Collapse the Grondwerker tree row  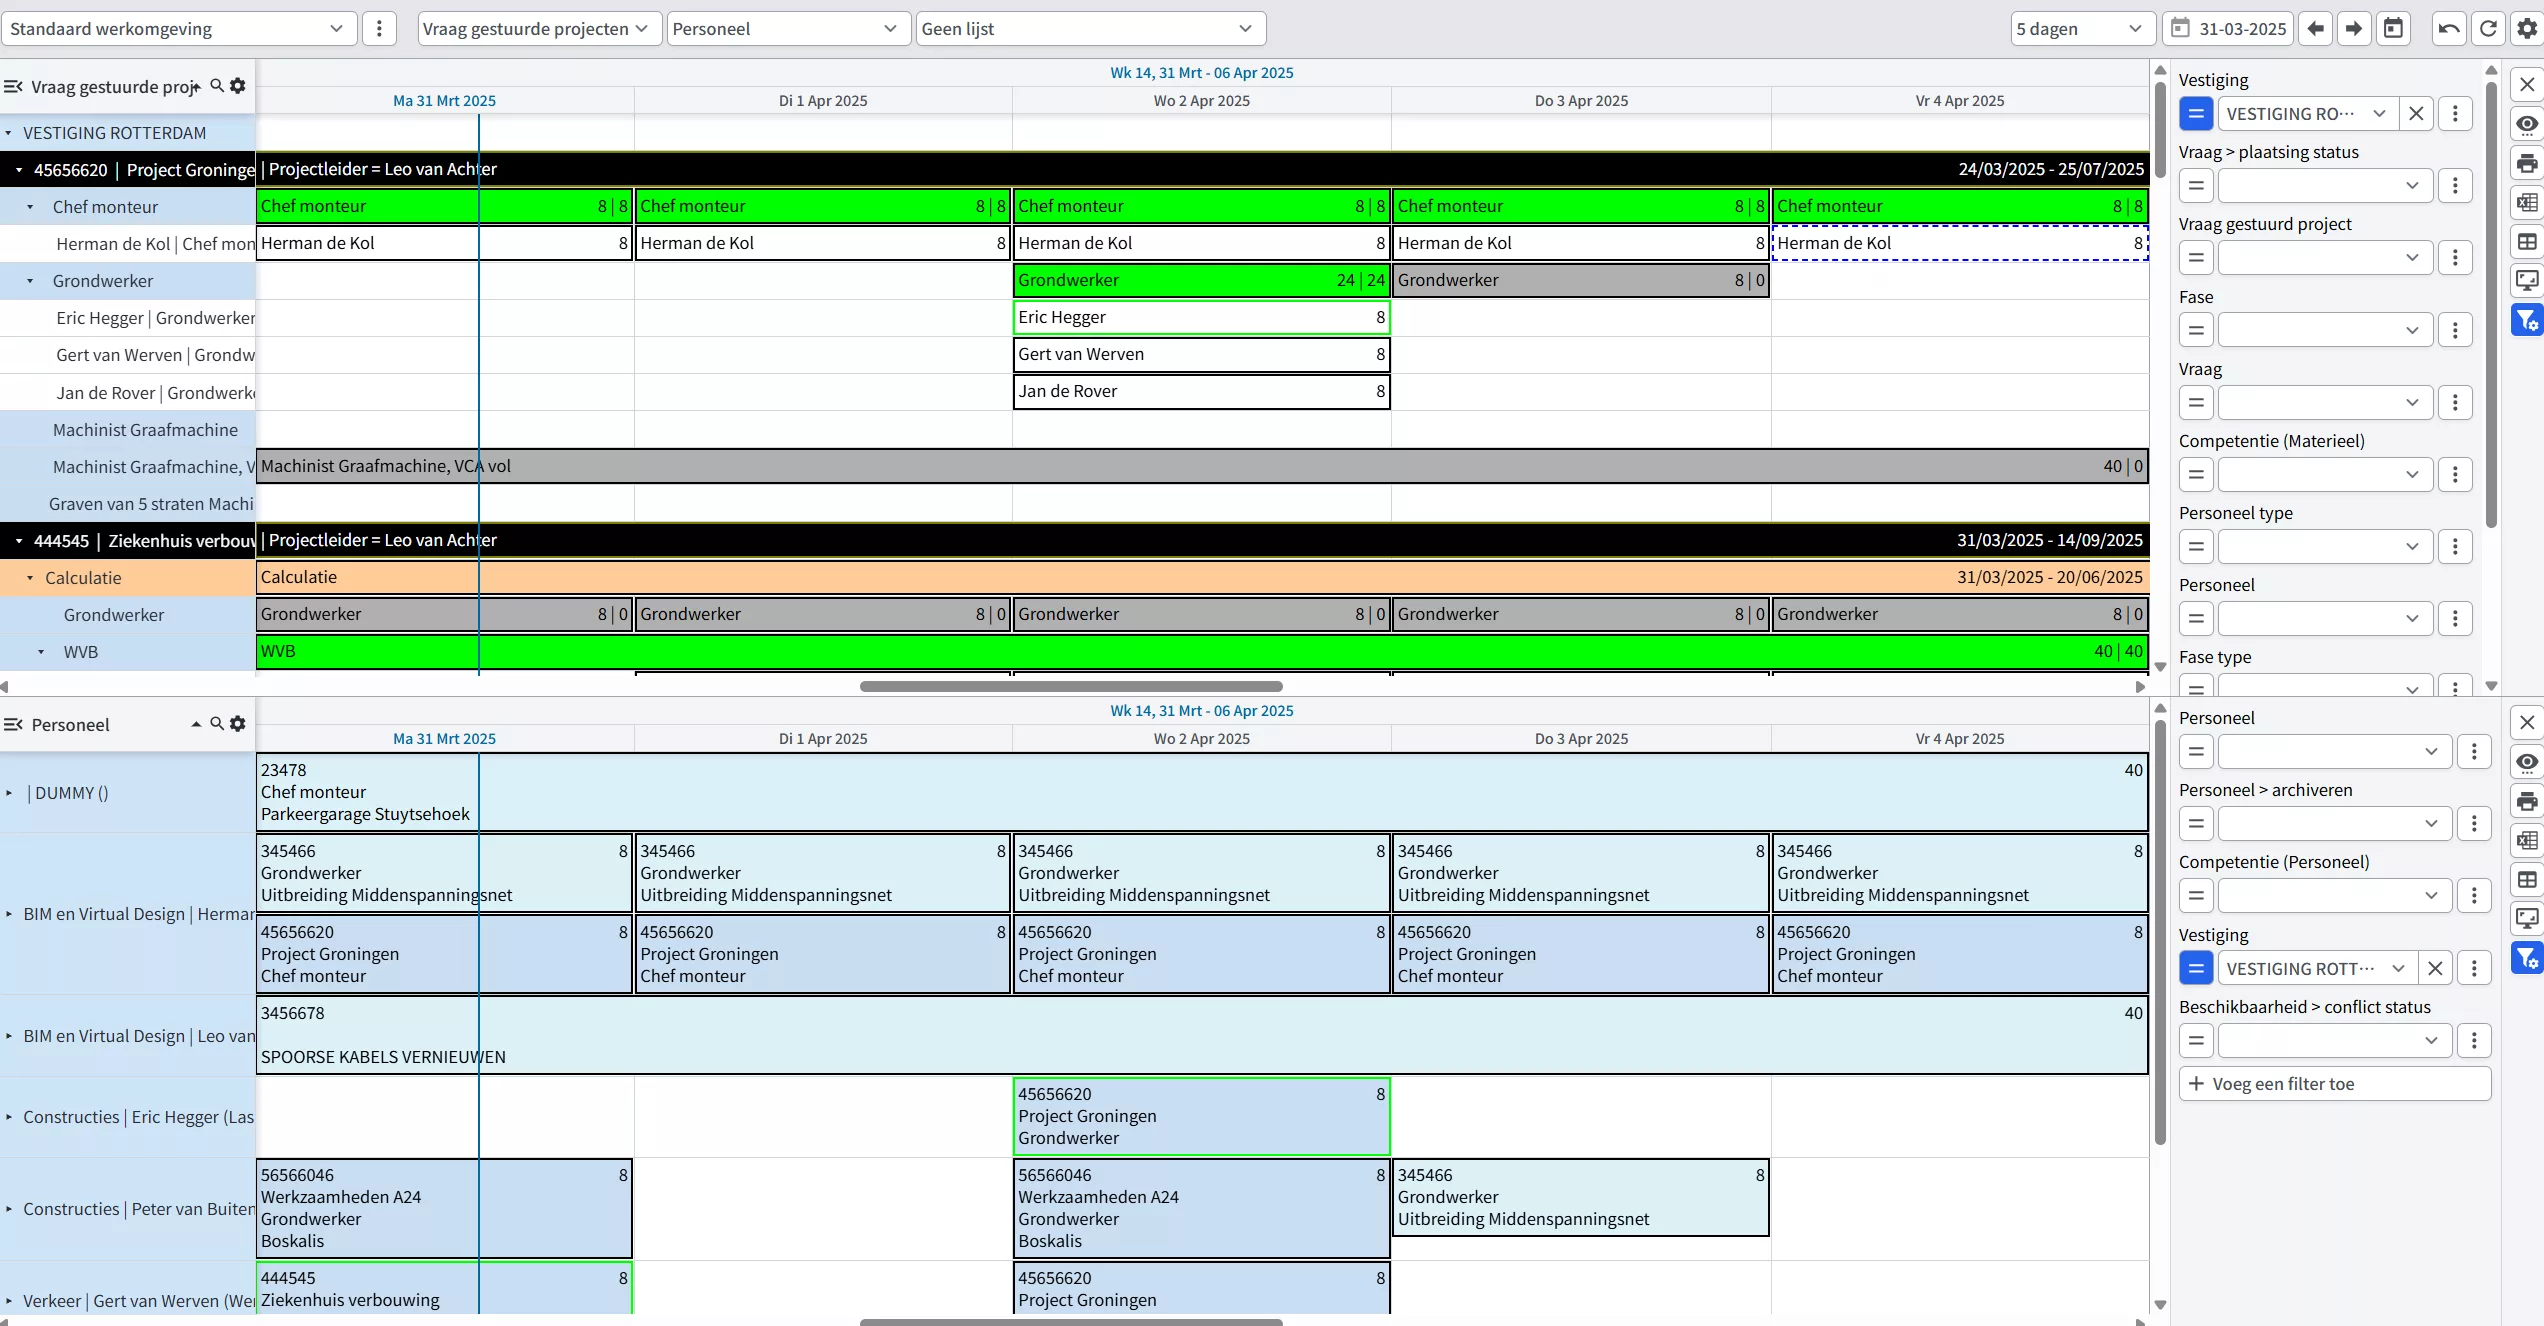point(30,281)
